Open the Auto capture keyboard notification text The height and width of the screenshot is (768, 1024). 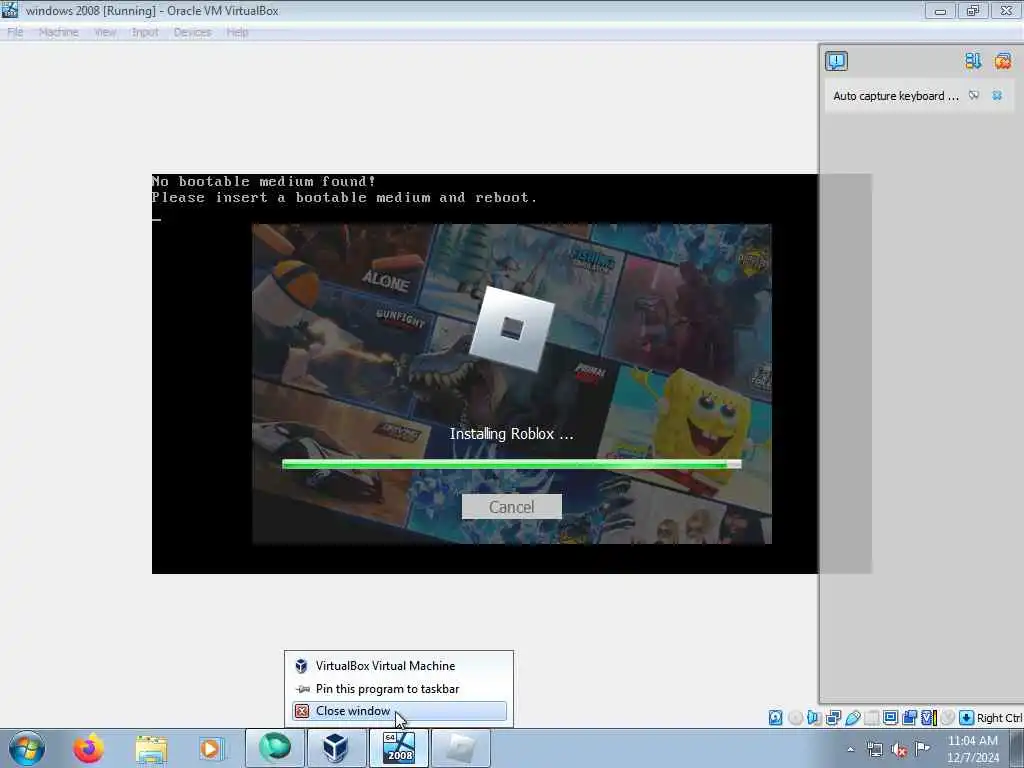point(895,96)
